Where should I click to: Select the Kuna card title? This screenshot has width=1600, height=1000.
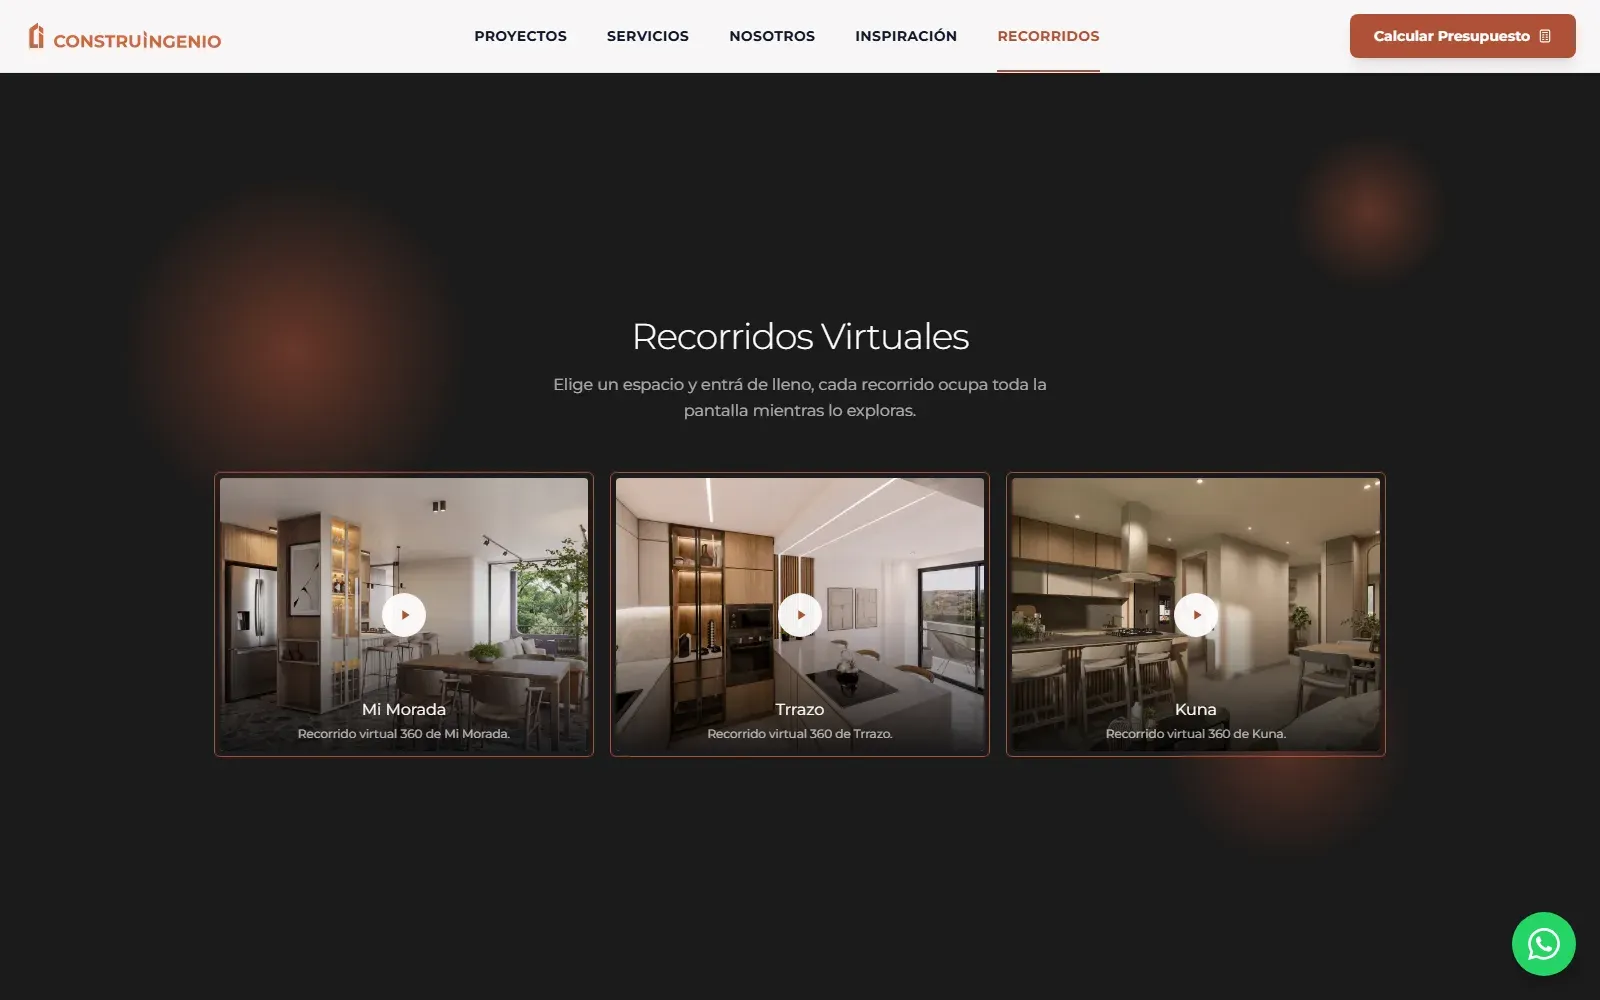coord(1196,709)
